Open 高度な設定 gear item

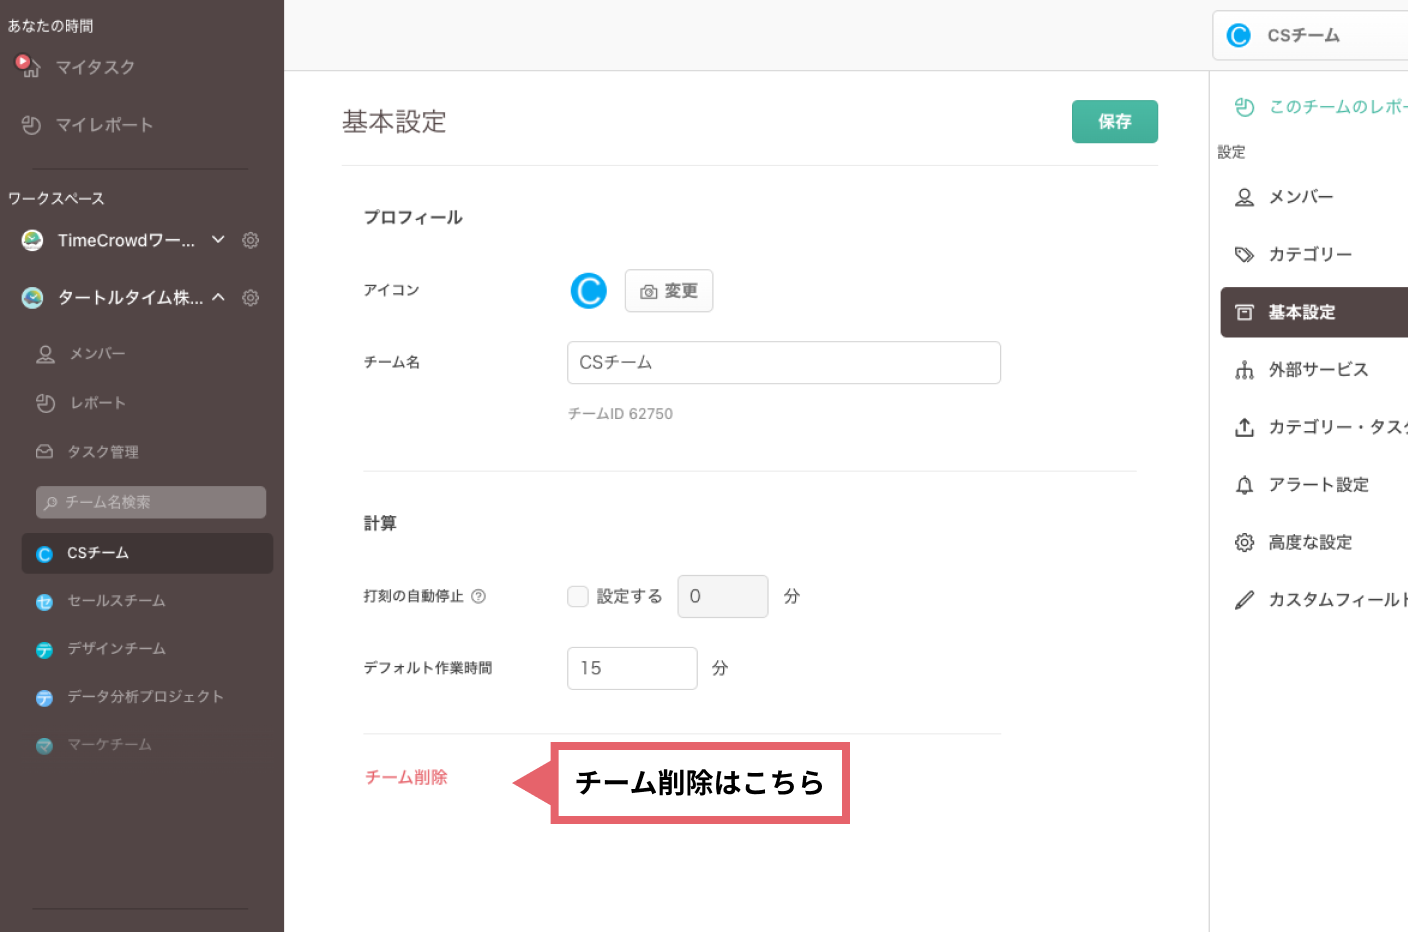coord(1309,542)
